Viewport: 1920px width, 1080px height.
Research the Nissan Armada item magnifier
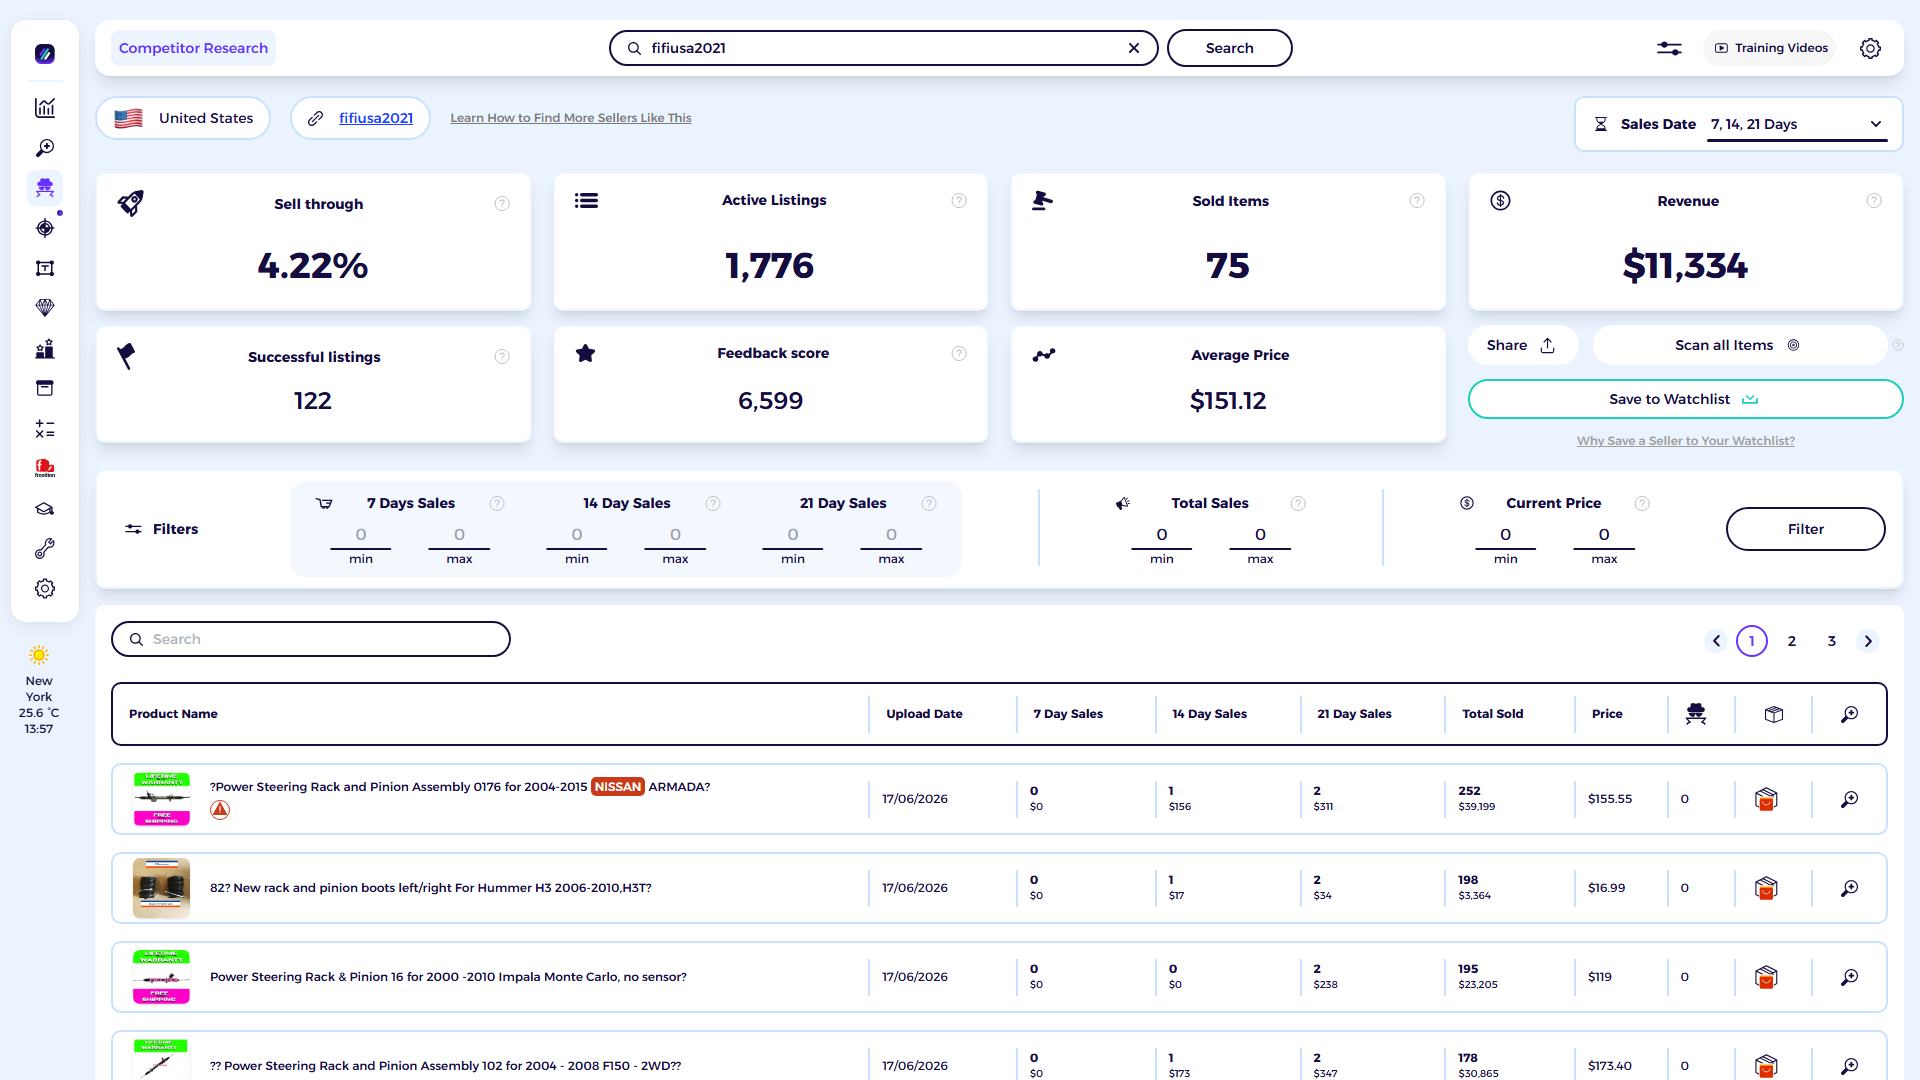coord(1850,799)
